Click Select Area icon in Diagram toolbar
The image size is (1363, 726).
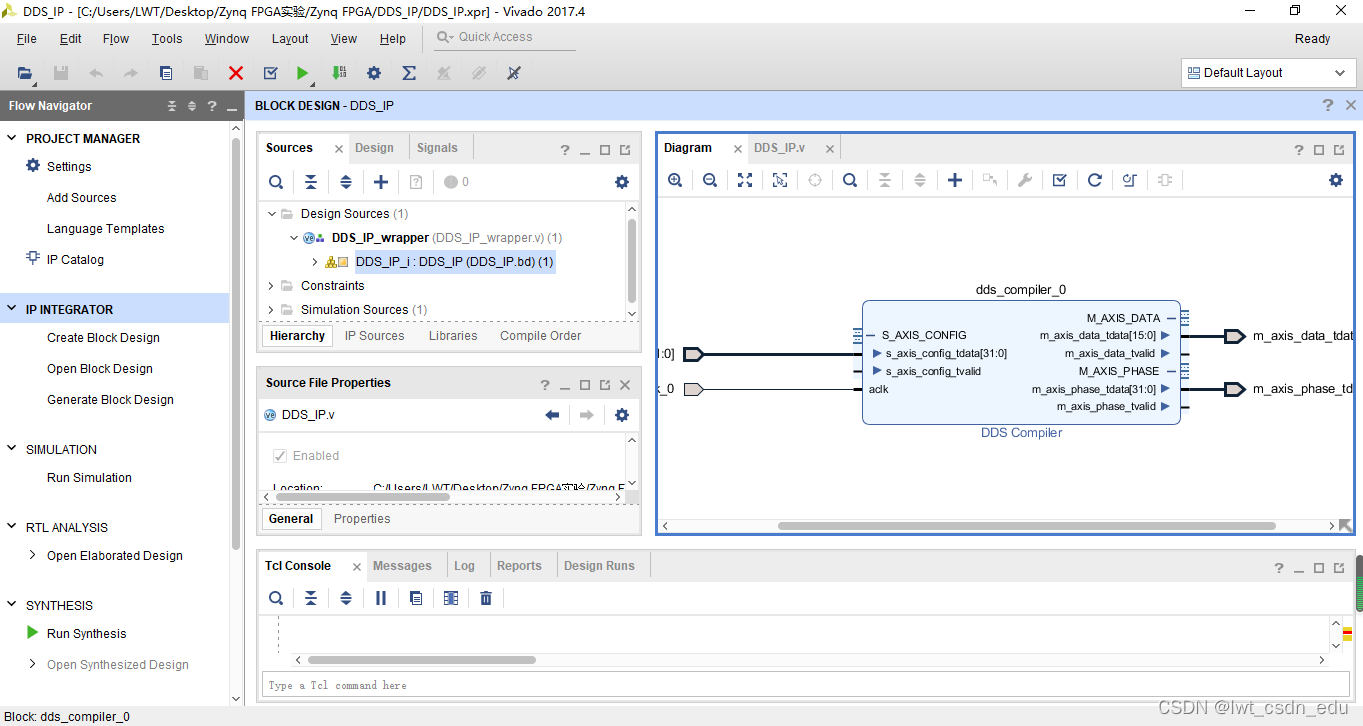pos(780,180)
